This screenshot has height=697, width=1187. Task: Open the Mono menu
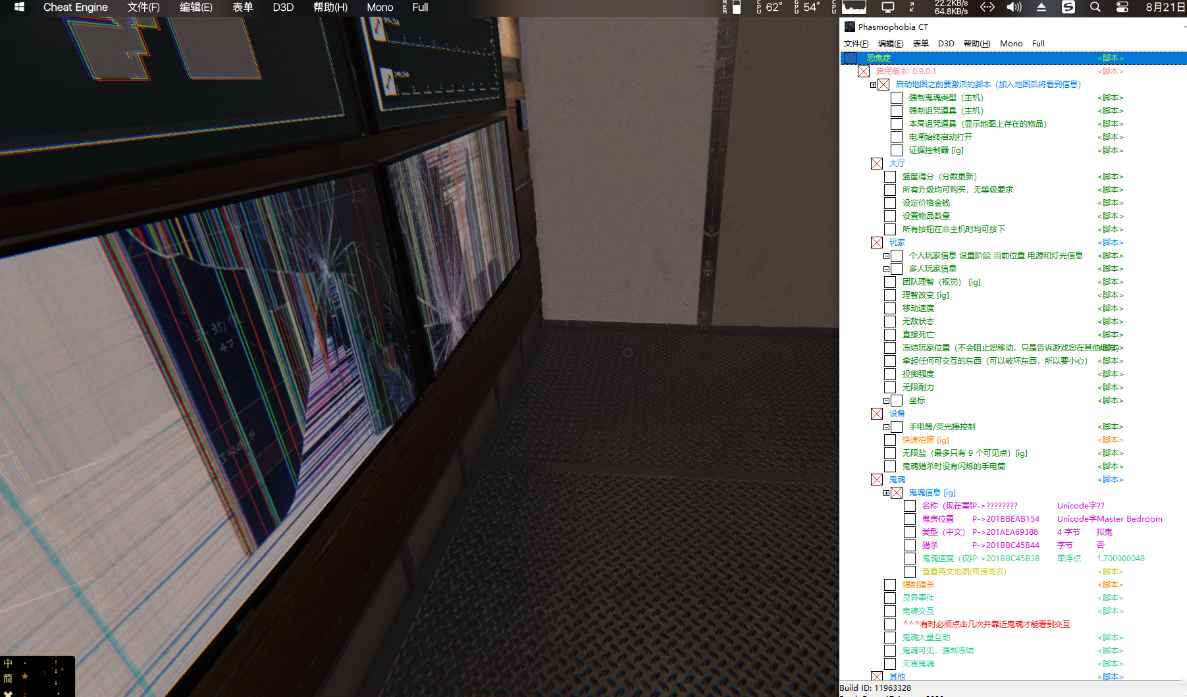coord(1010,43)
